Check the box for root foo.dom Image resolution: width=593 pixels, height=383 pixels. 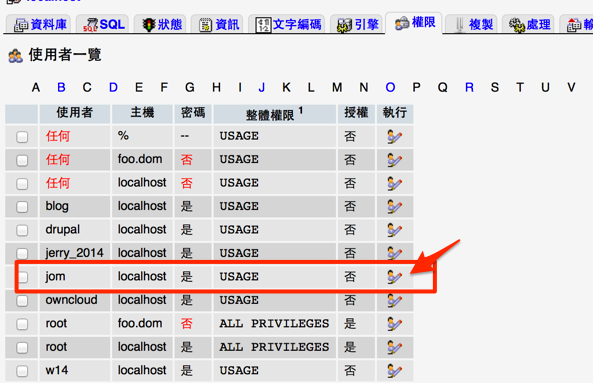pos(22,324)
